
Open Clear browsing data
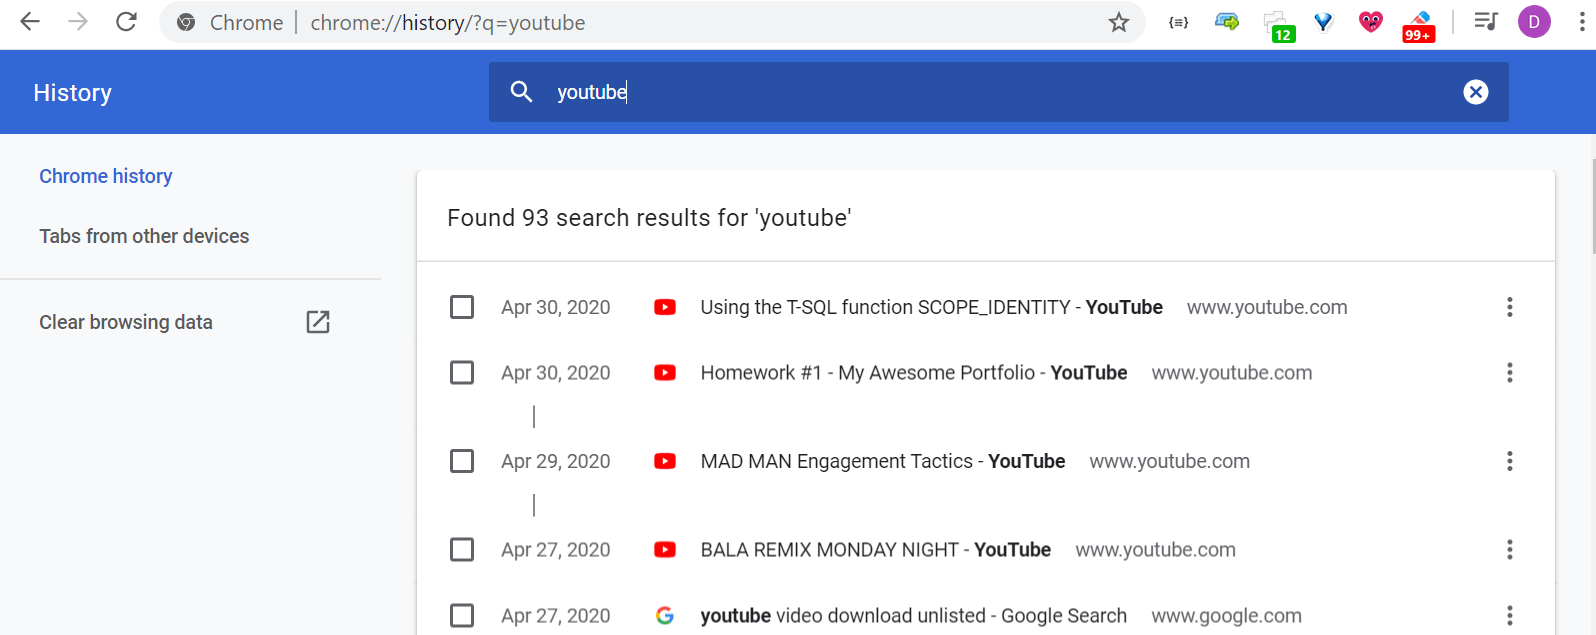pyautogui.click(x=126, y=322)
